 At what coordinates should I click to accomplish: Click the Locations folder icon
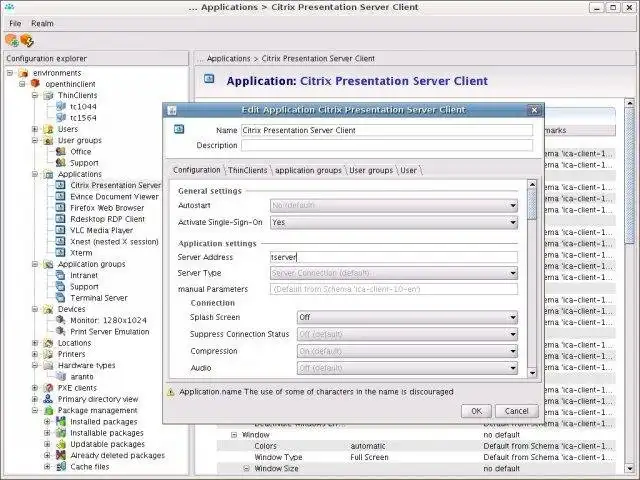(x=48, y=343)
